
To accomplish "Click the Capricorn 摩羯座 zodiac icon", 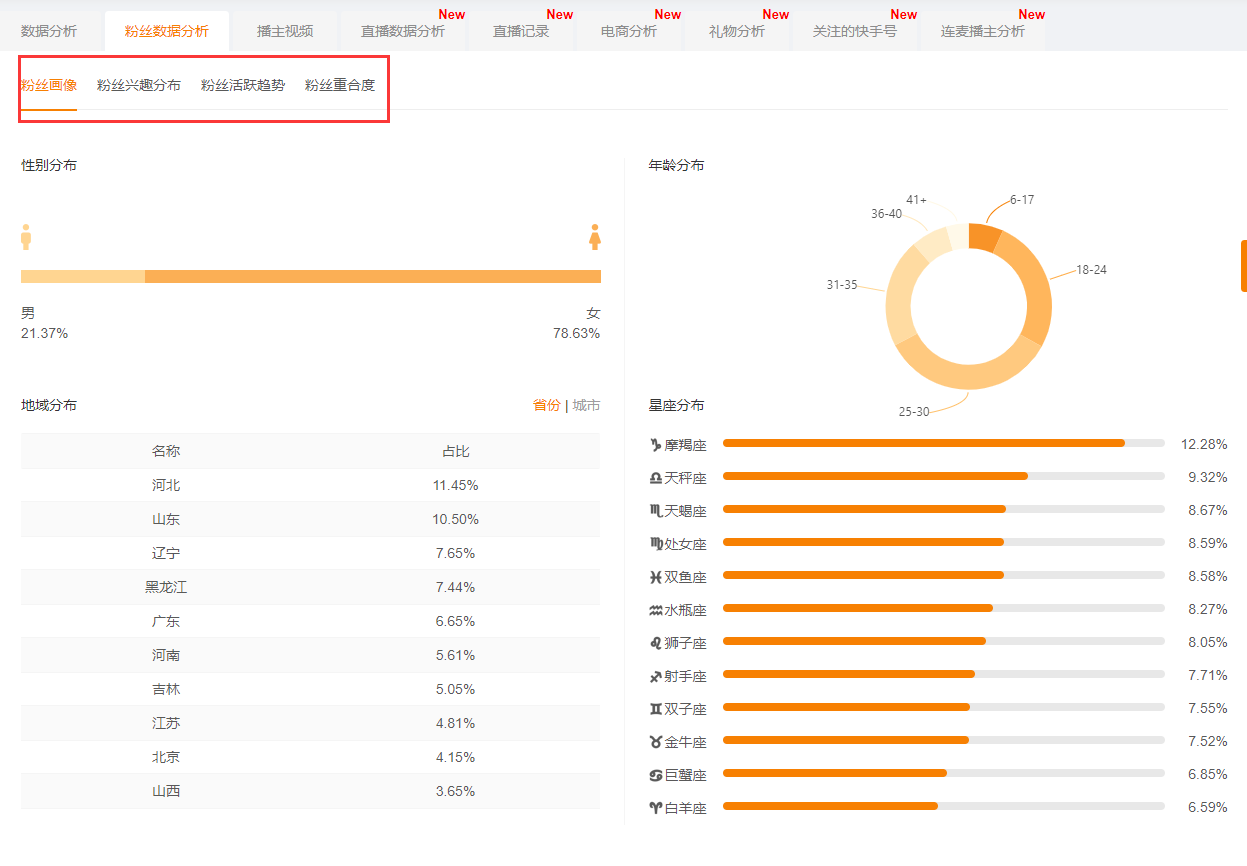I will 656,444.
